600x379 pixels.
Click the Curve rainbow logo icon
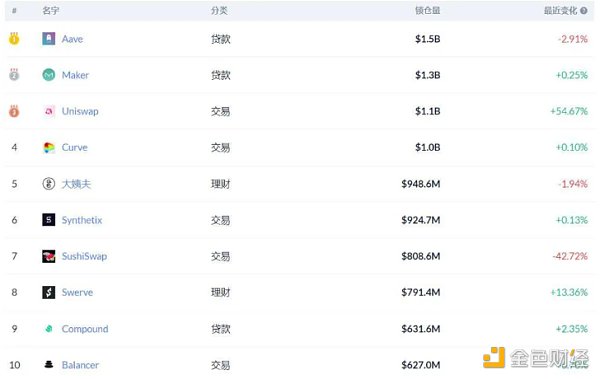49,147
